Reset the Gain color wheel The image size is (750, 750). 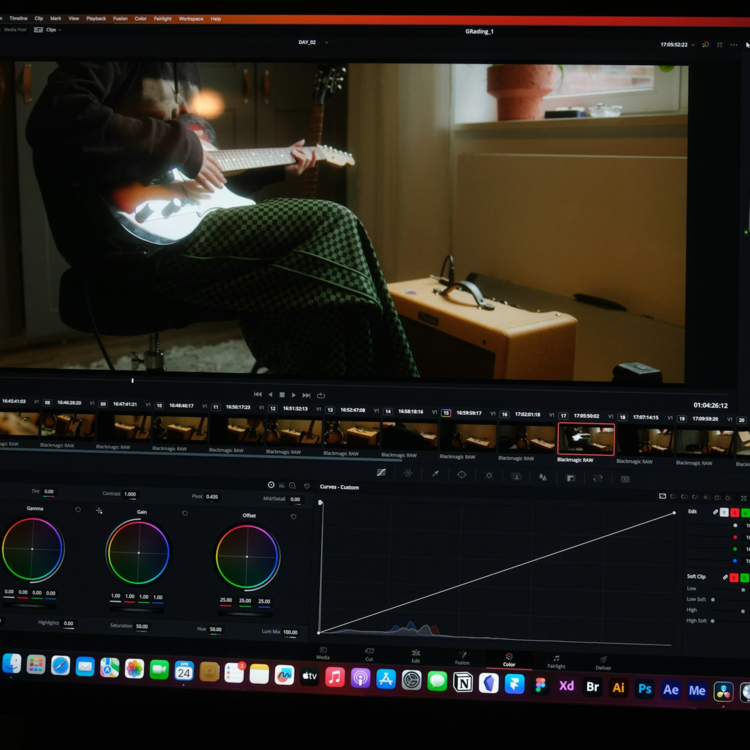coord(185,514)
